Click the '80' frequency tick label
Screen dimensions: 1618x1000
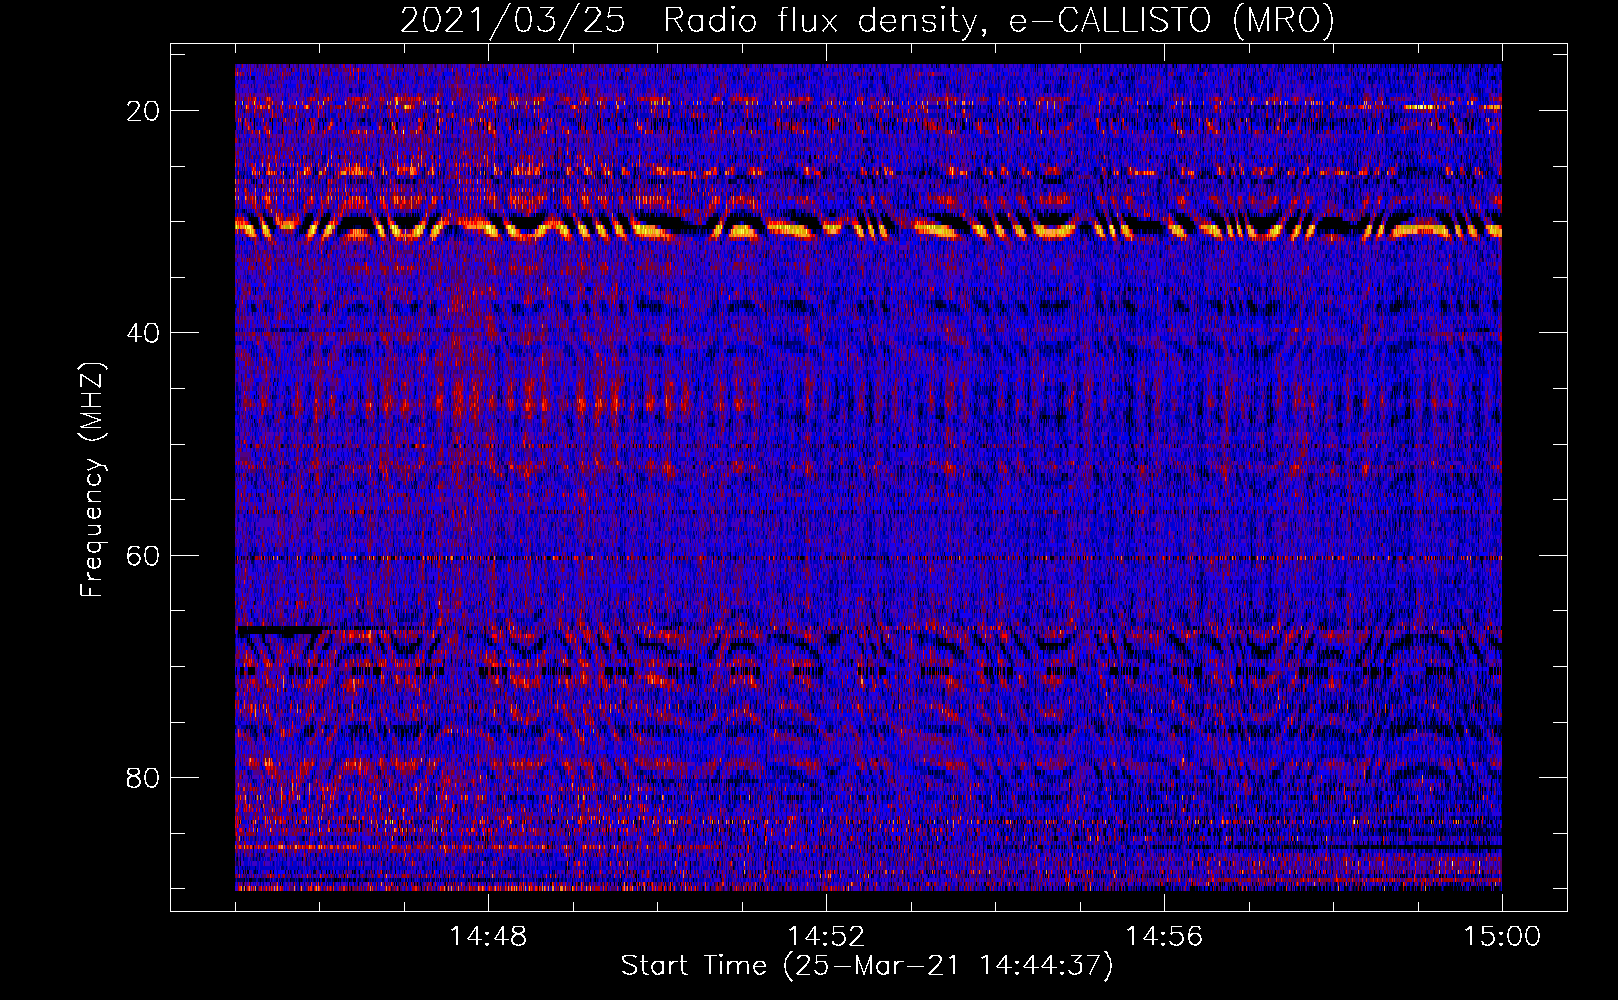click(x=144, y=778)
